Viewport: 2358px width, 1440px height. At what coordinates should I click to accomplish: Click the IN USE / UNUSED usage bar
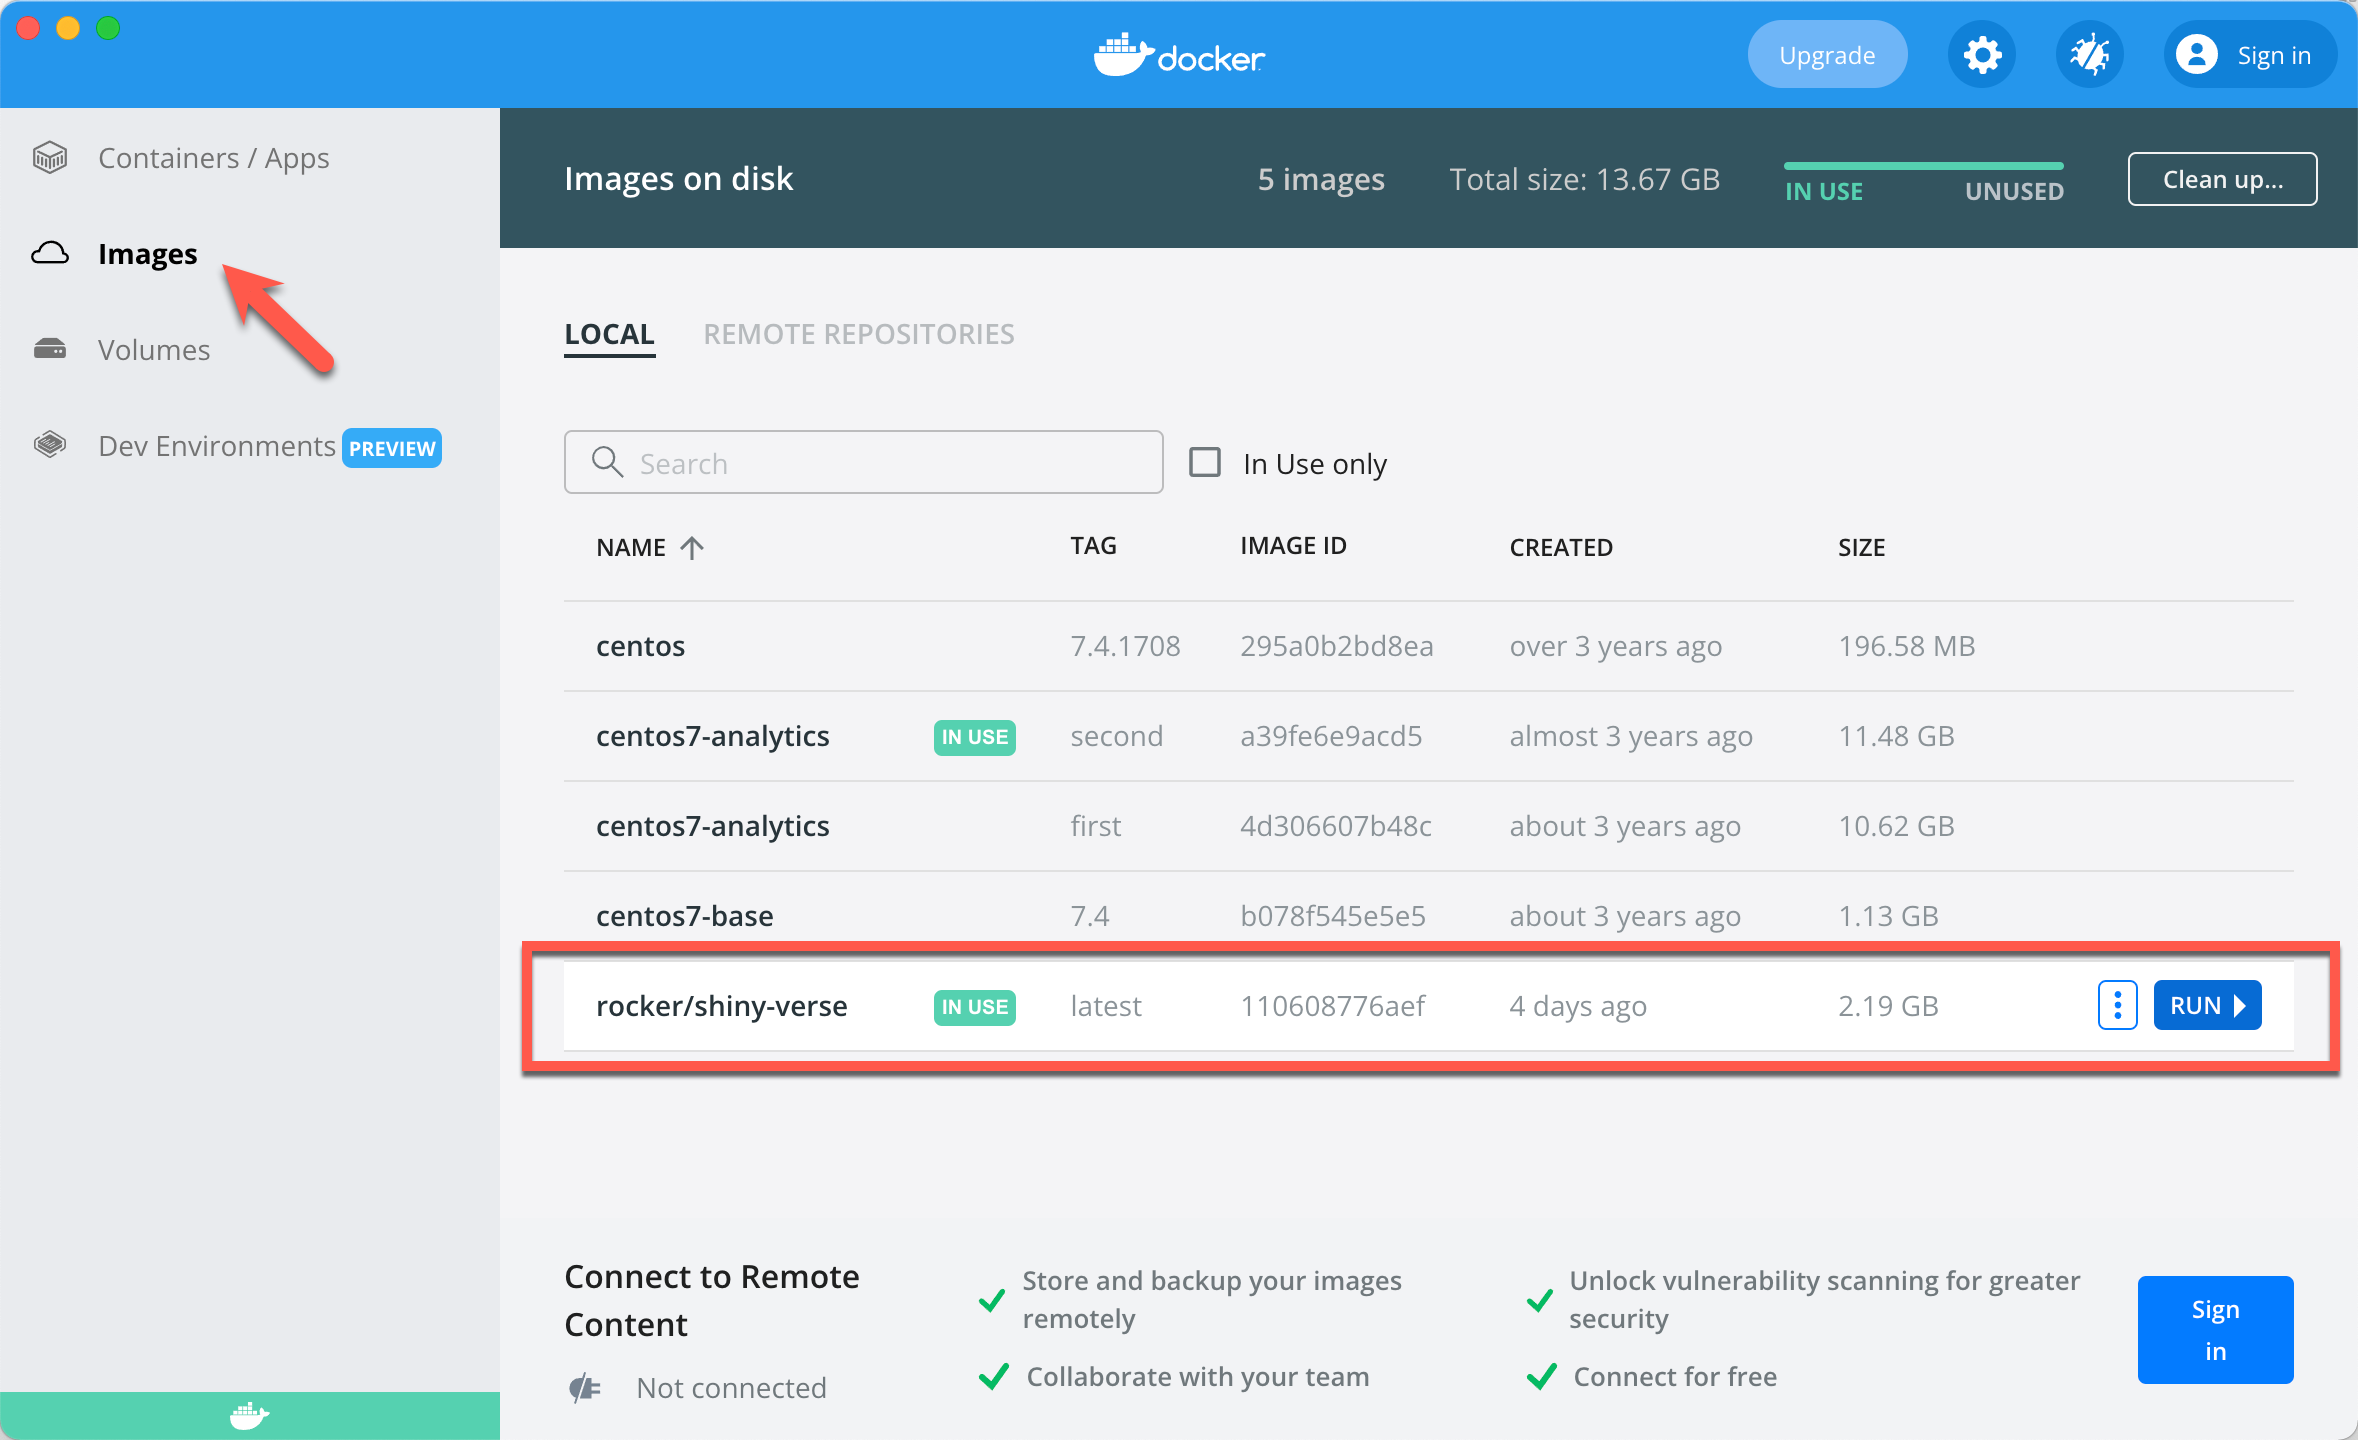(1923, 166)
